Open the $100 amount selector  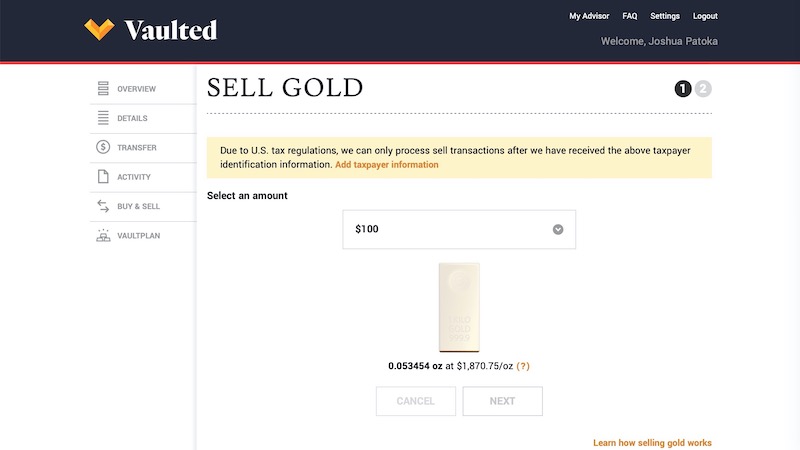pyautogui.click(x=458, y=229)
